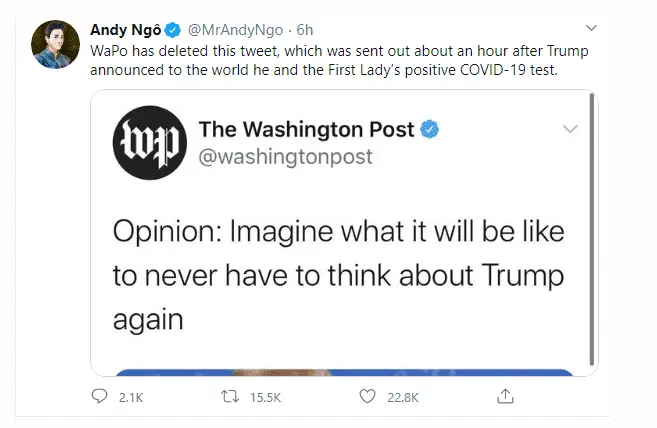
Task: Click The Washington Post account name
Action: click(x=310, y=129)
